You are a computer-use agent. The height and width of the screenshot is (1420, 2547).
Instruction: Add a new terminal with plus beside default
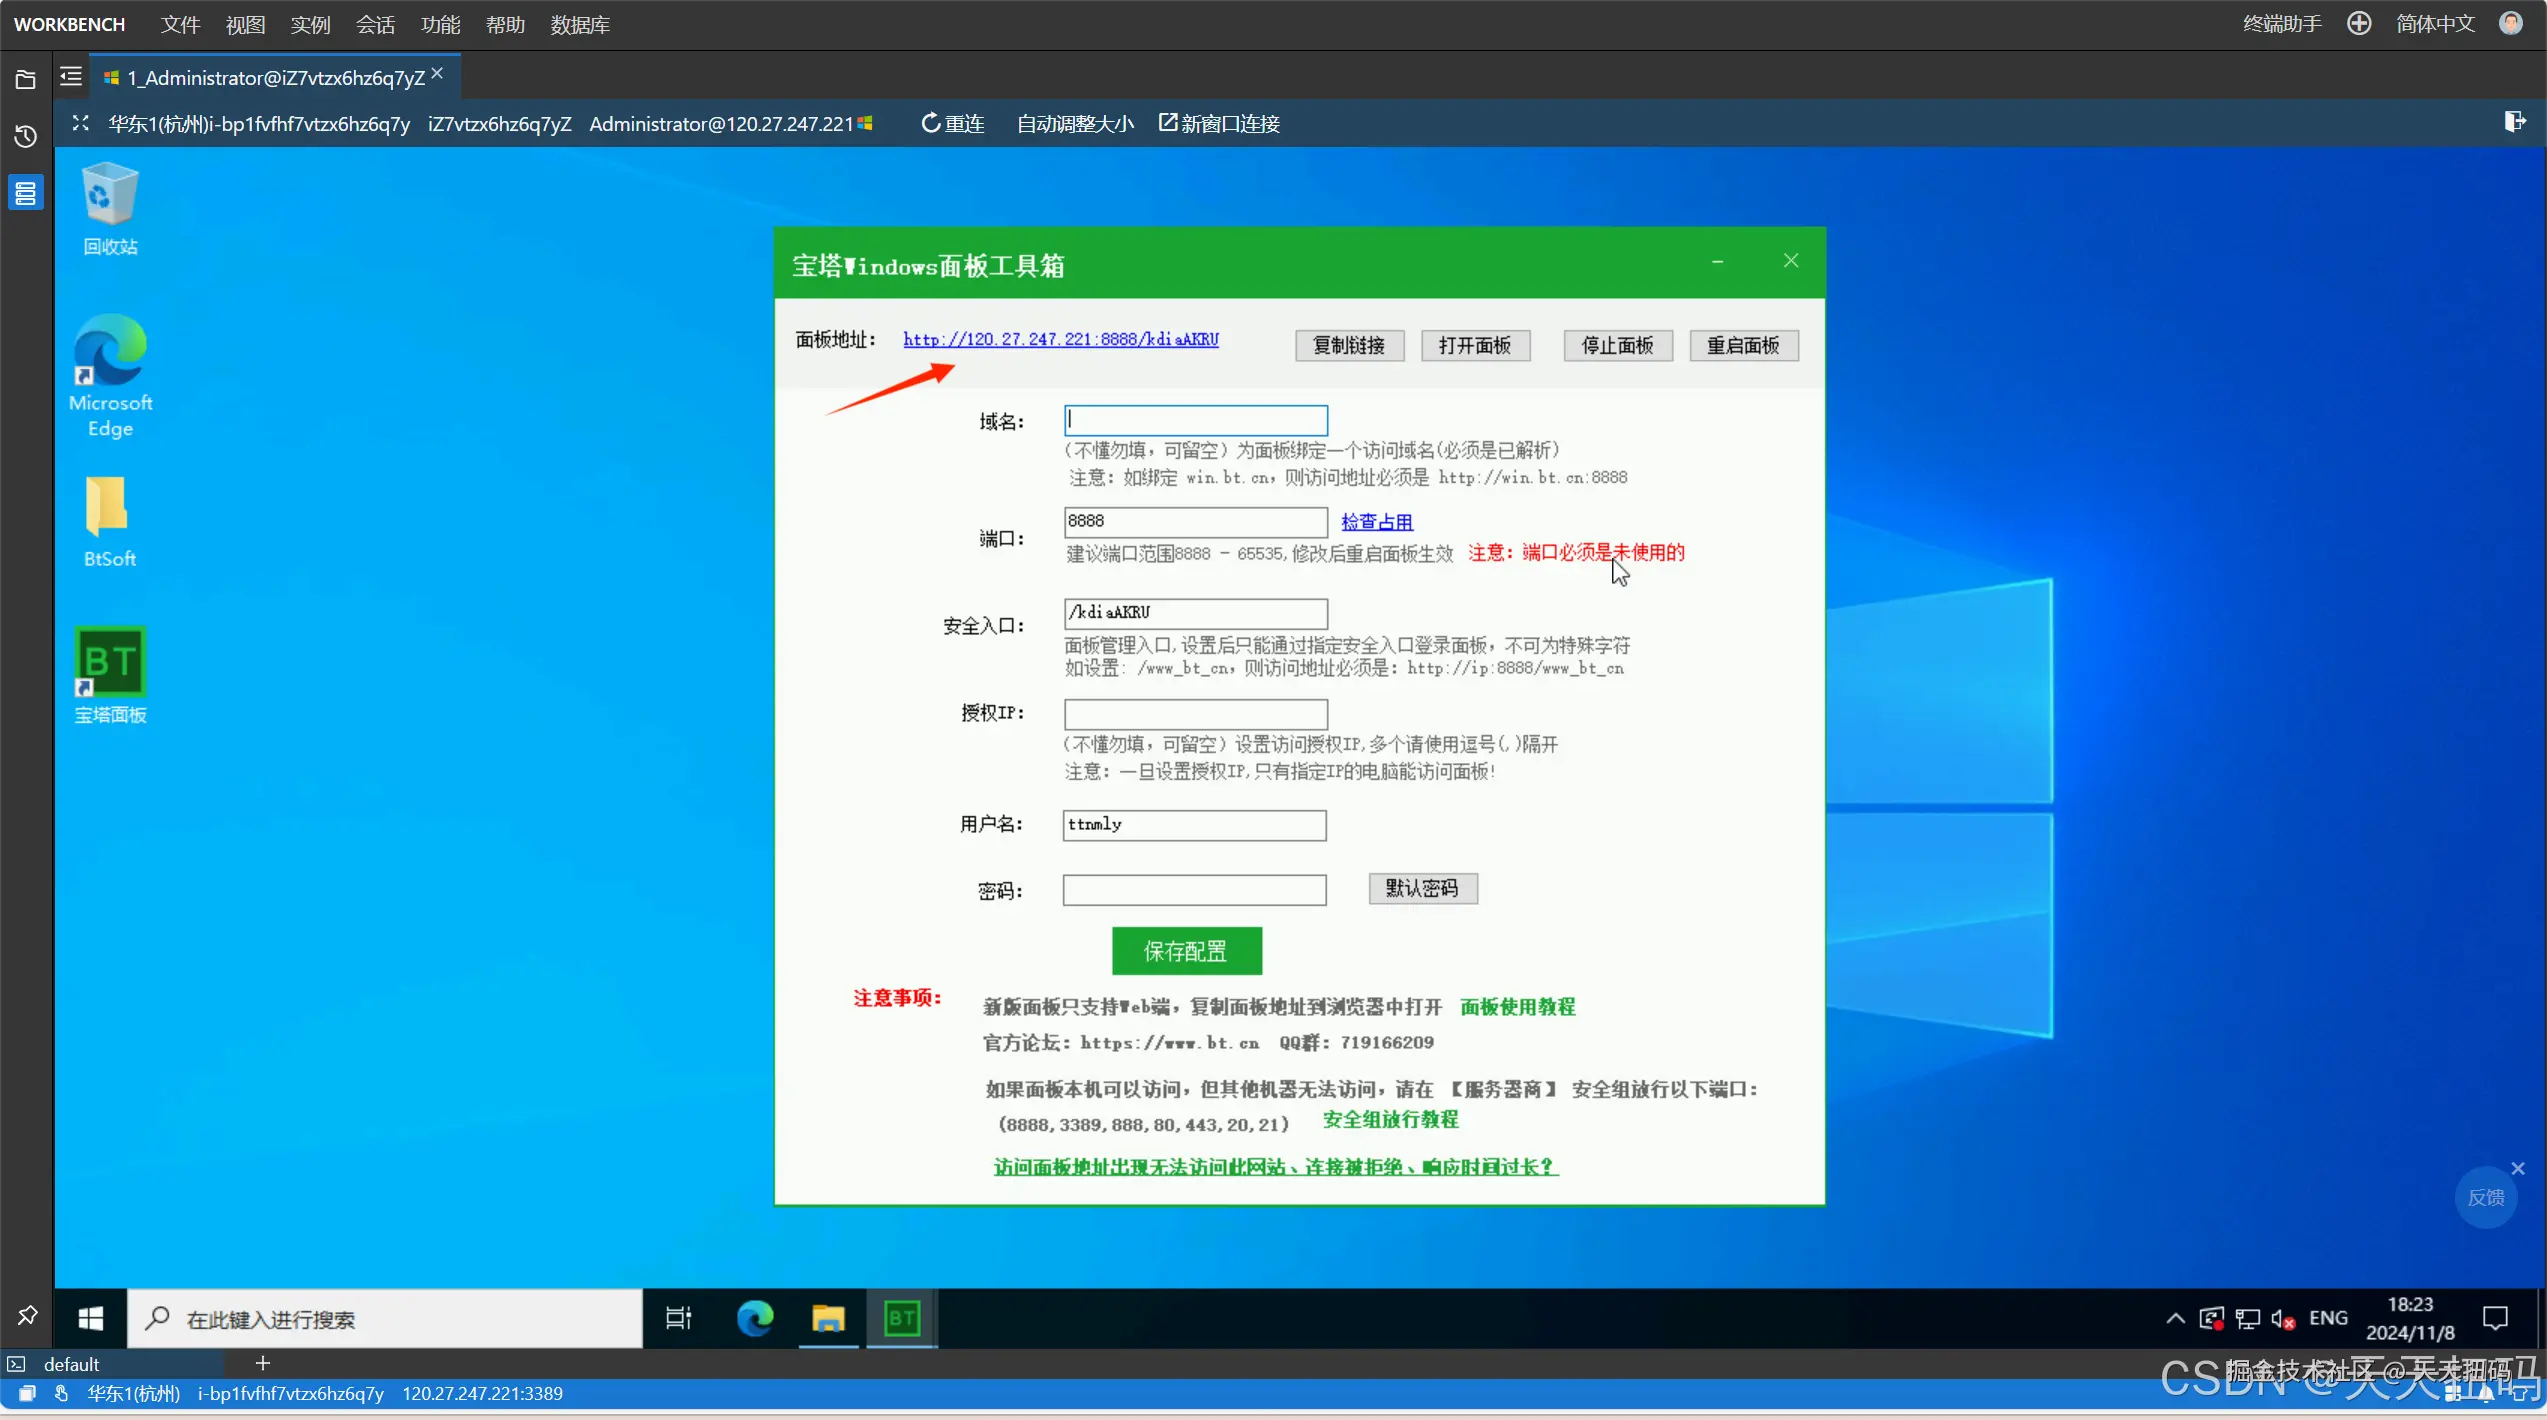coord(263,1363)
